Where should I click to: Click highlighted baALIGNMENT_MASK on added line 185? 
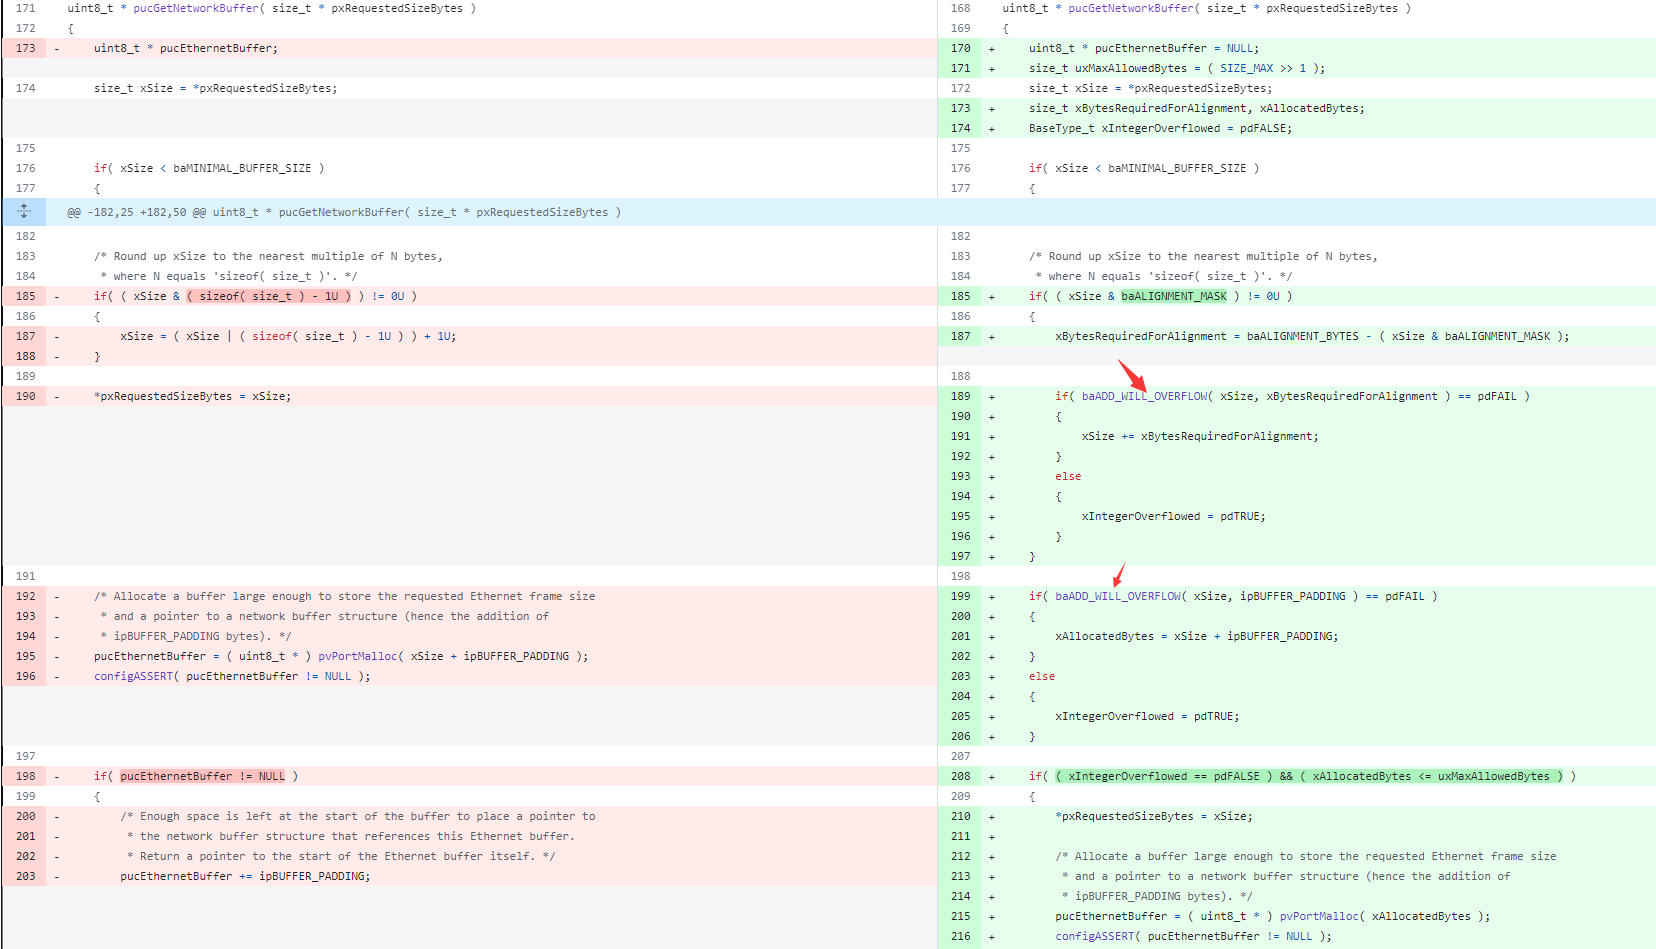pyautogui.click(x=1173, y=296)
